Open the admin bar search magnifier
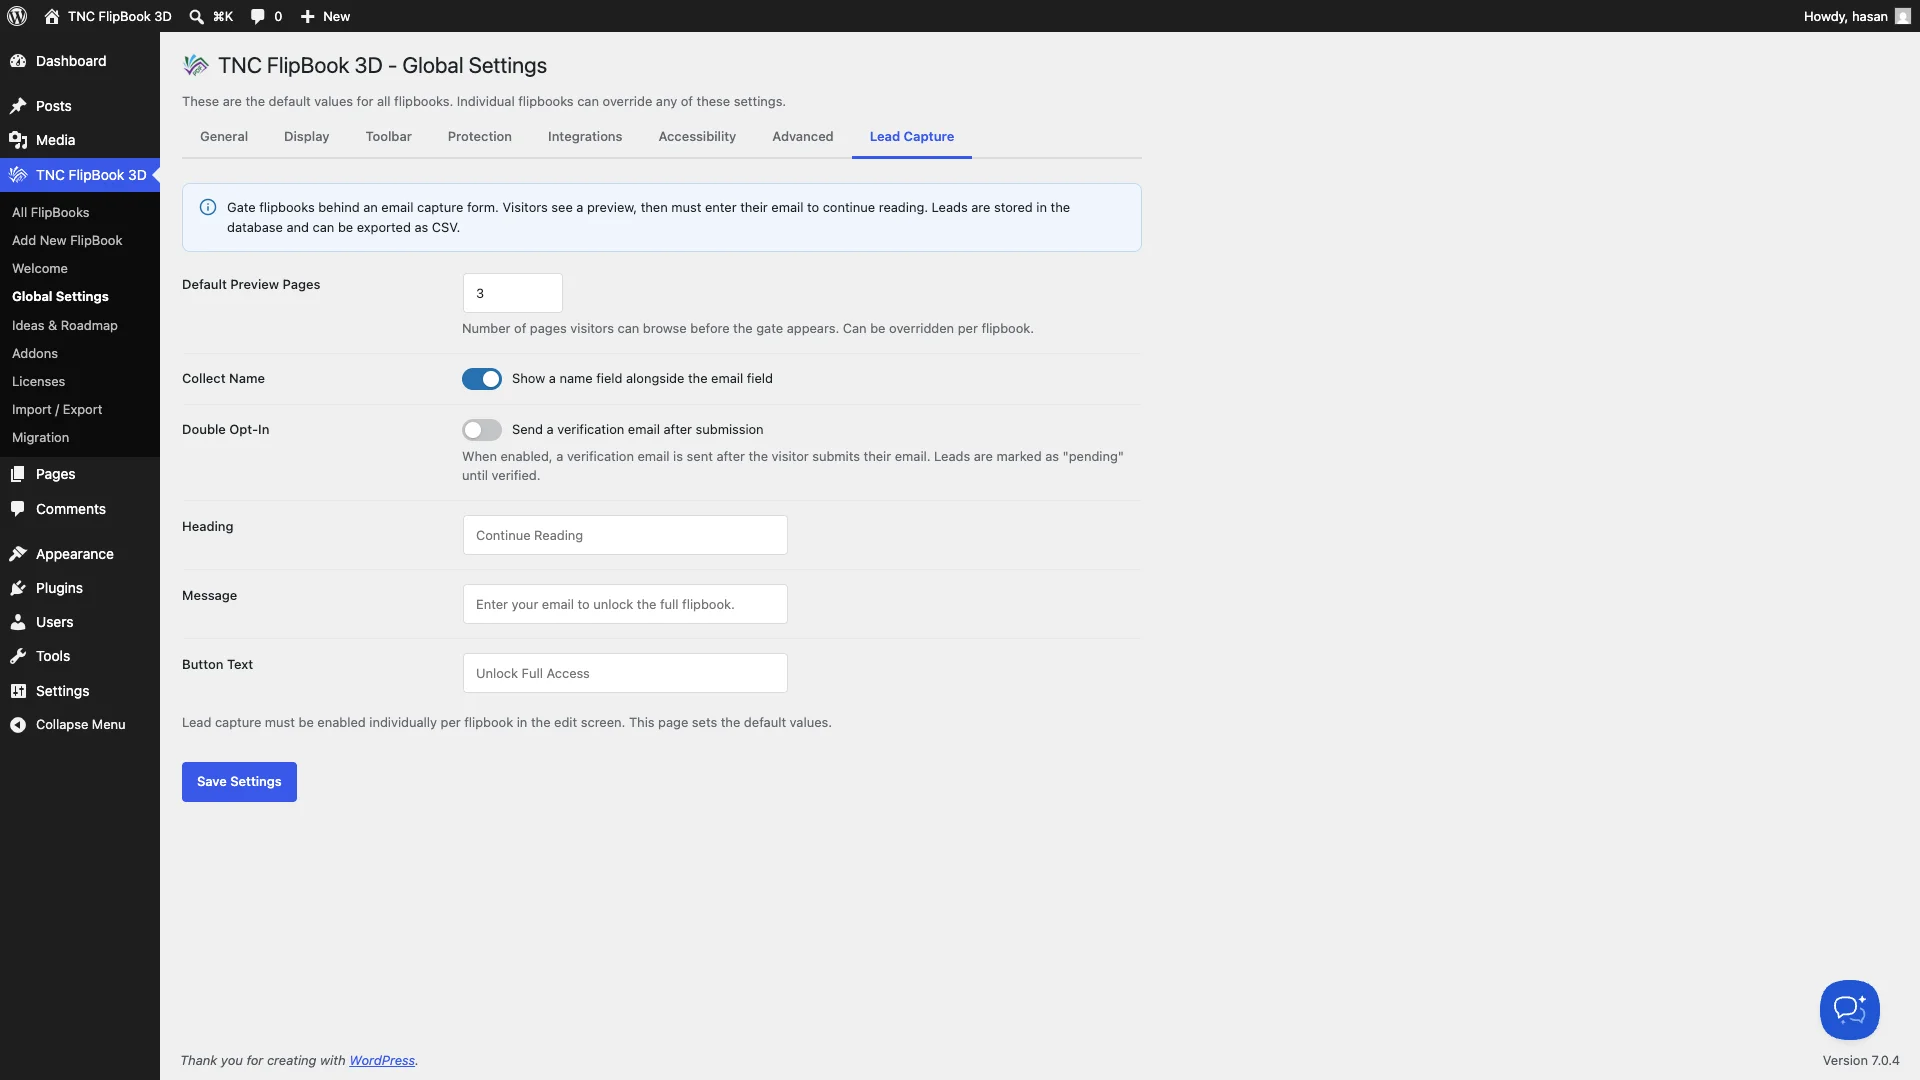Image resolution: width=1920 pixels, height=1080 pixels. pyautogui.click(x=196, y=16)
